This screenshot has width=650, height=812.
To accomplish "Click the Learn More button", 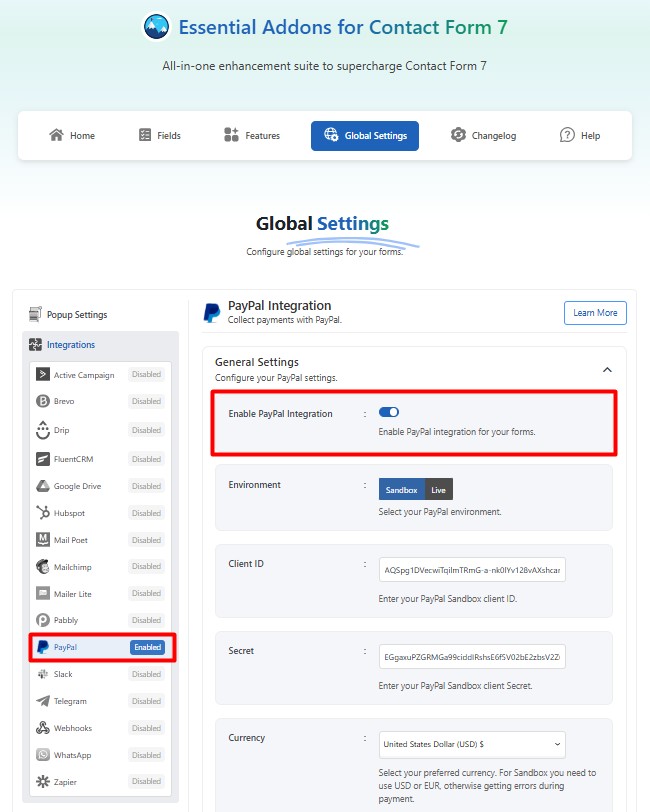I will click(x=595, y=313).
